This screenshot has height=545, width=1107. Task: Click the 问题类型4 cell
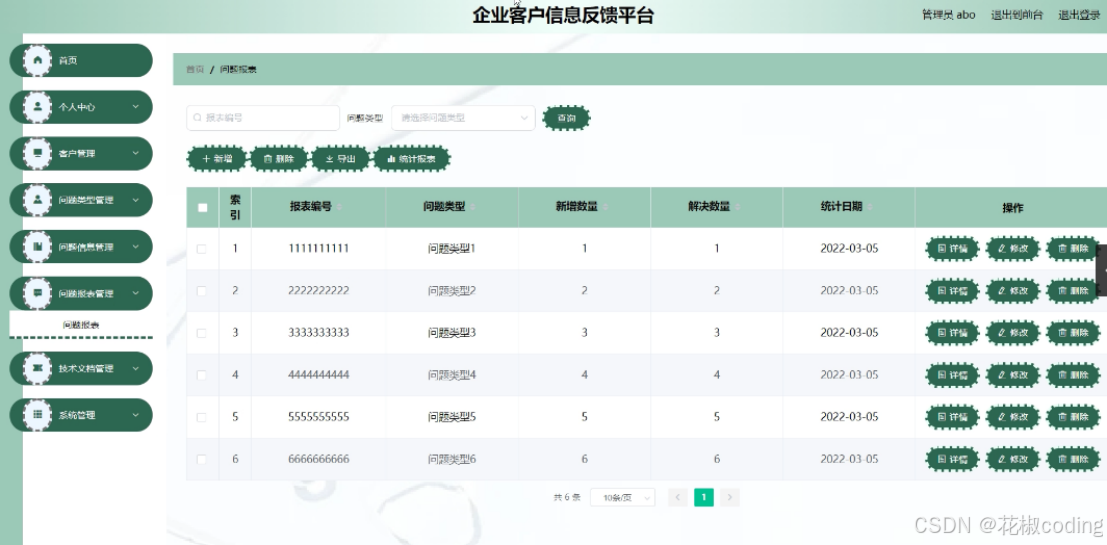point(452,375)
